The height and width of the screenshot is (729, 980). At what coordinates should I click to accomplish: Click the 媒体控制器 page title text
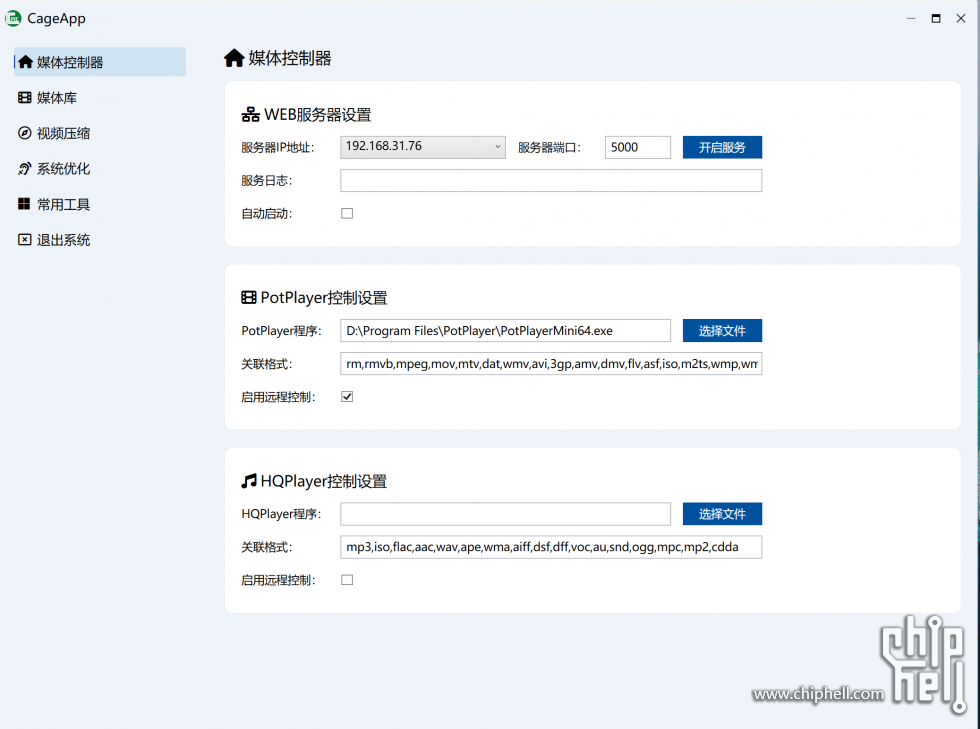click(290, 58)
